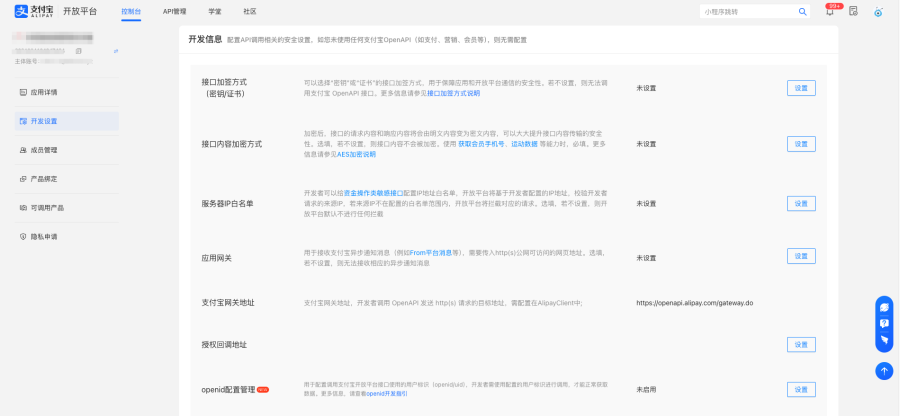
Task: Switch to the 控制台 tab
Action: point(131,11)
